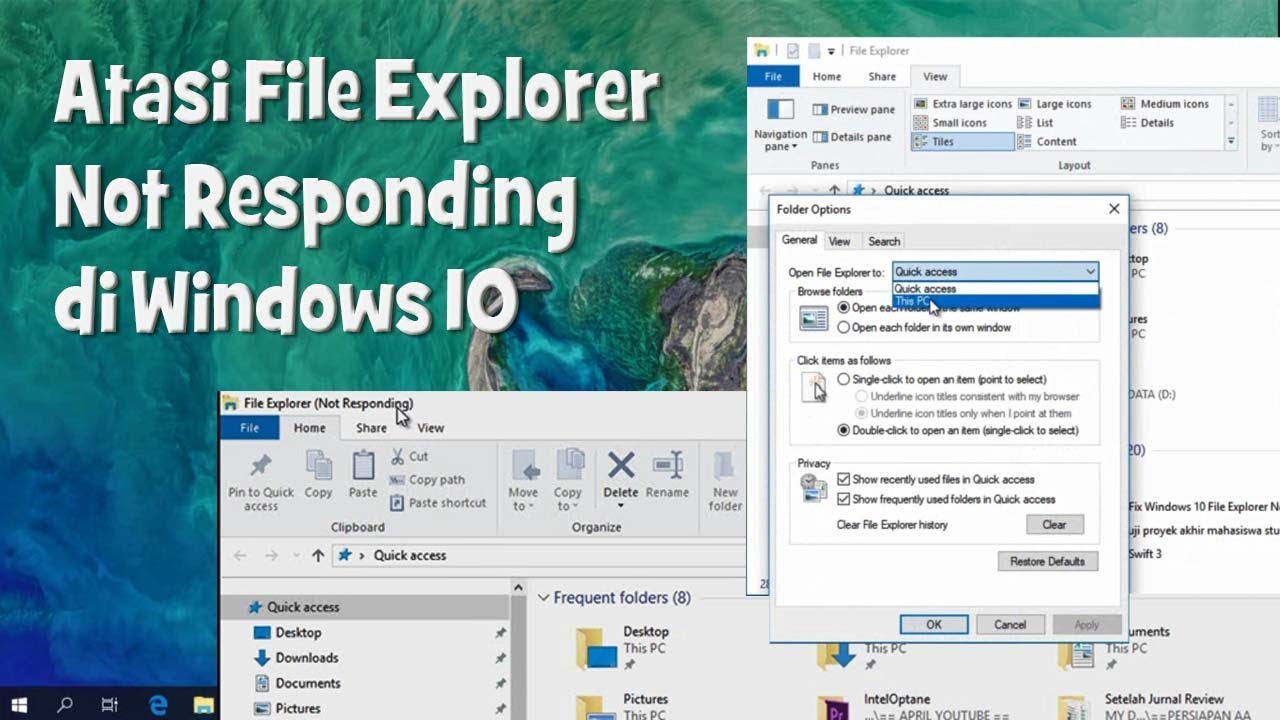Click the taskbar search icon
This screenshot has height=720, width=1280.
pos(64,705)
